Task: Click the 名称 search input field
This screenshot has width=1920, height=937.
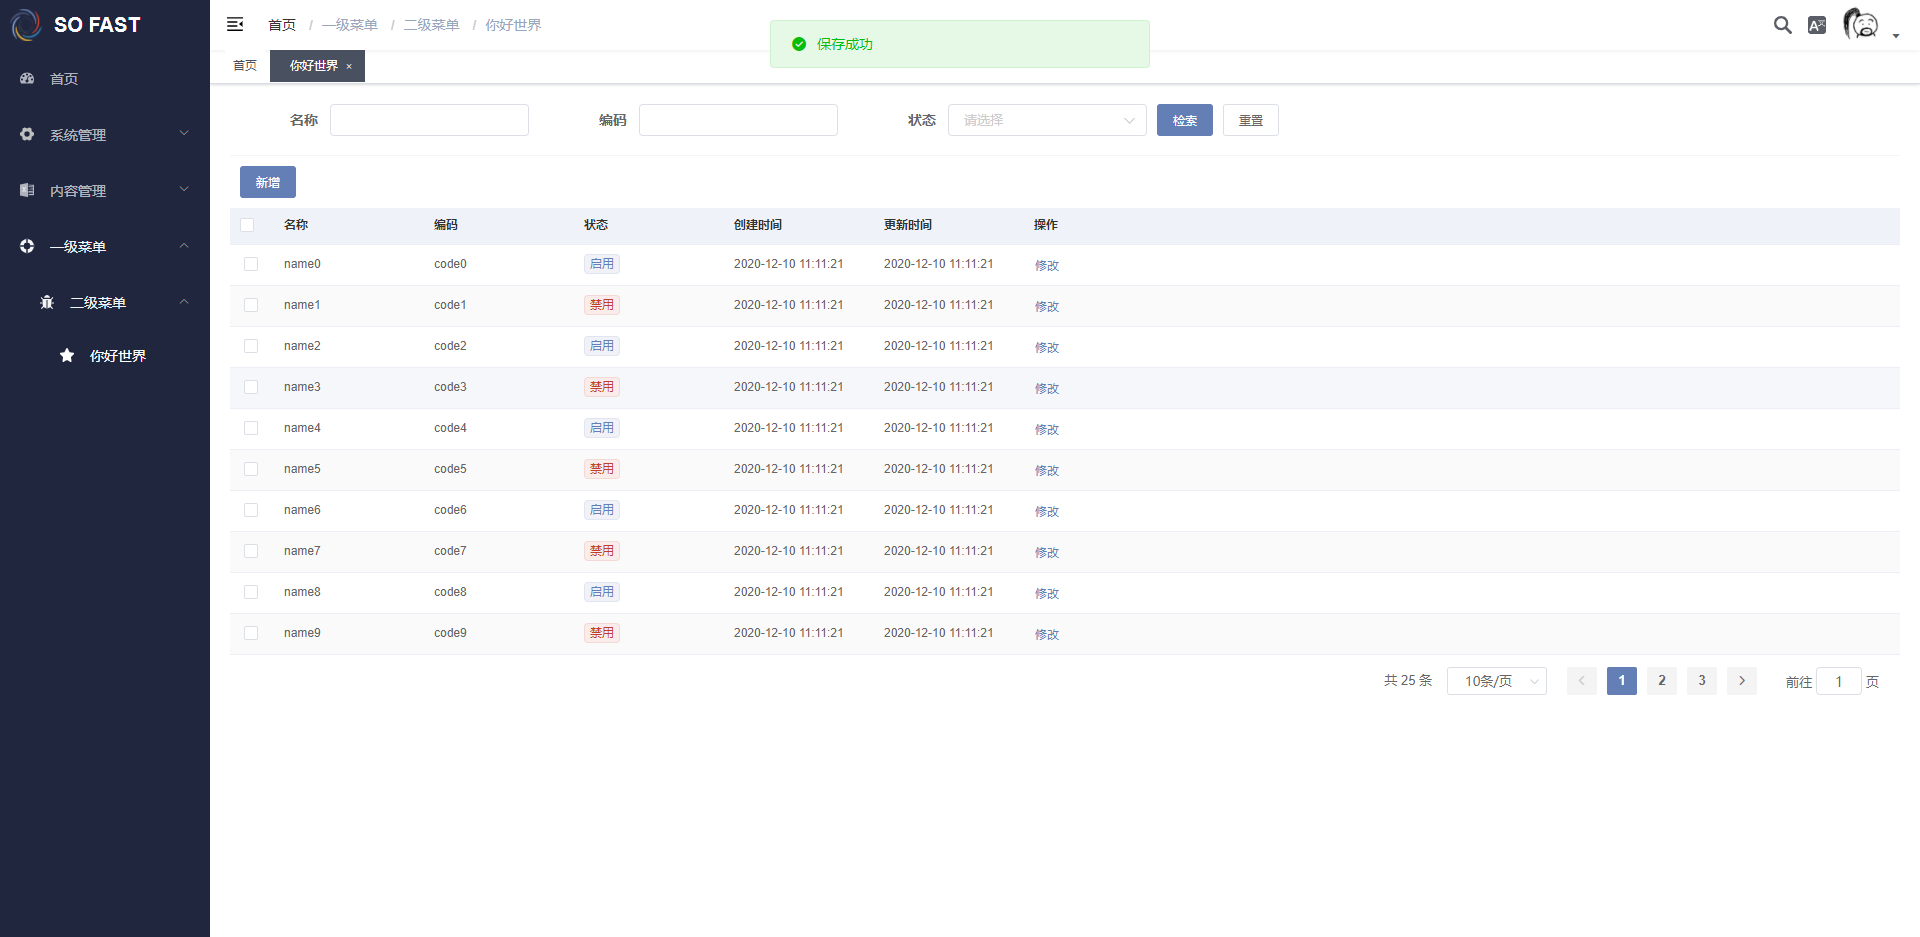Action: pos(429,120)
